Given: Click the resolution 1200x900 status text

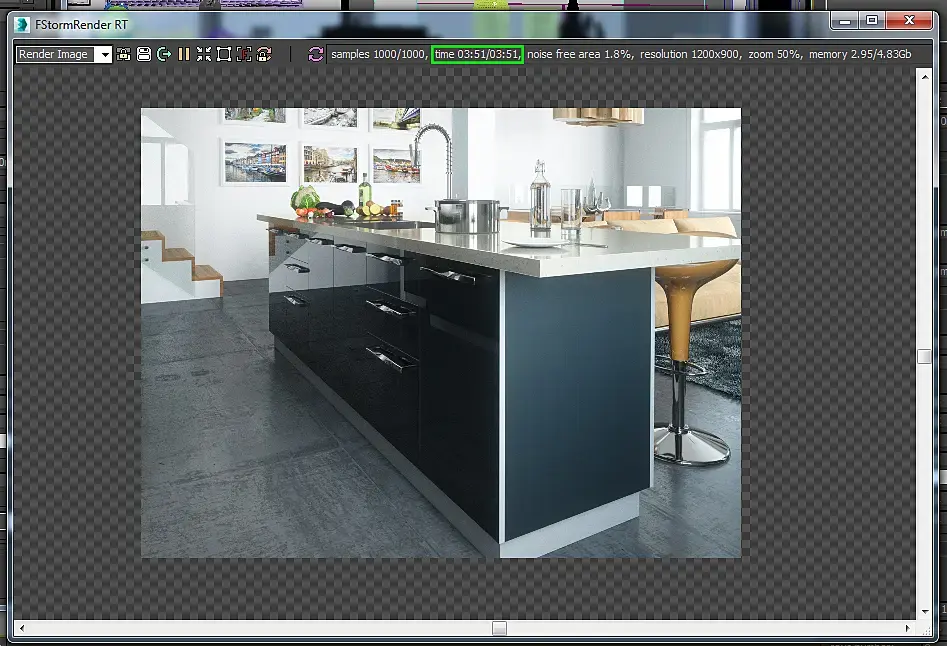Looking at the screenshot, I should click(x=690, y=54).
